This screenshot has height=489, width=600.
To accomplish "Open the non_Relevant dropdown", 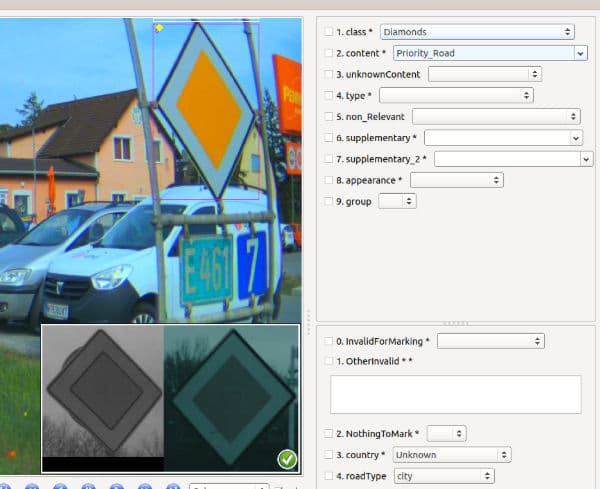I will [496, 116].
